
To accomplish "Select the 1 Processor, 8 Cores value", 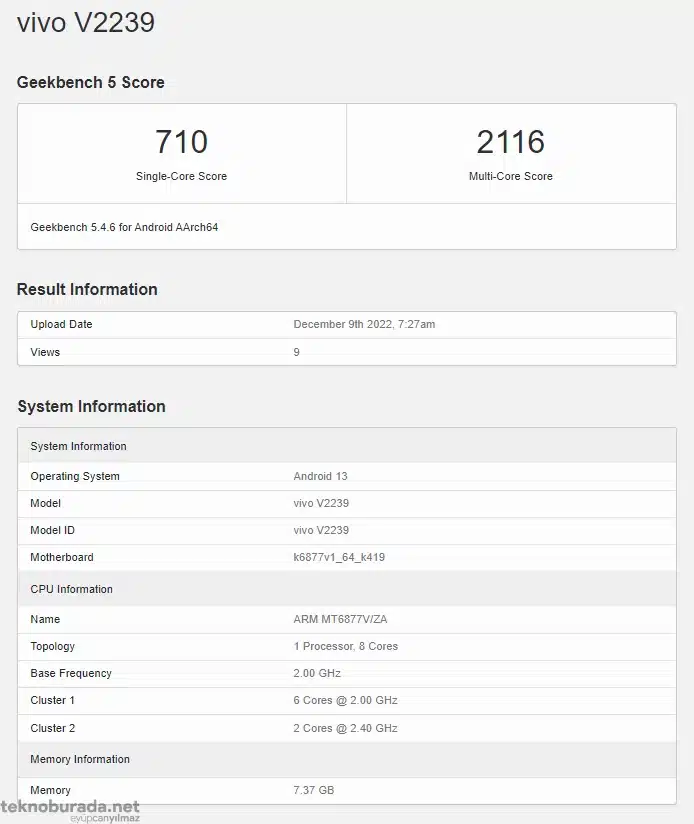I will coord(346,646).
